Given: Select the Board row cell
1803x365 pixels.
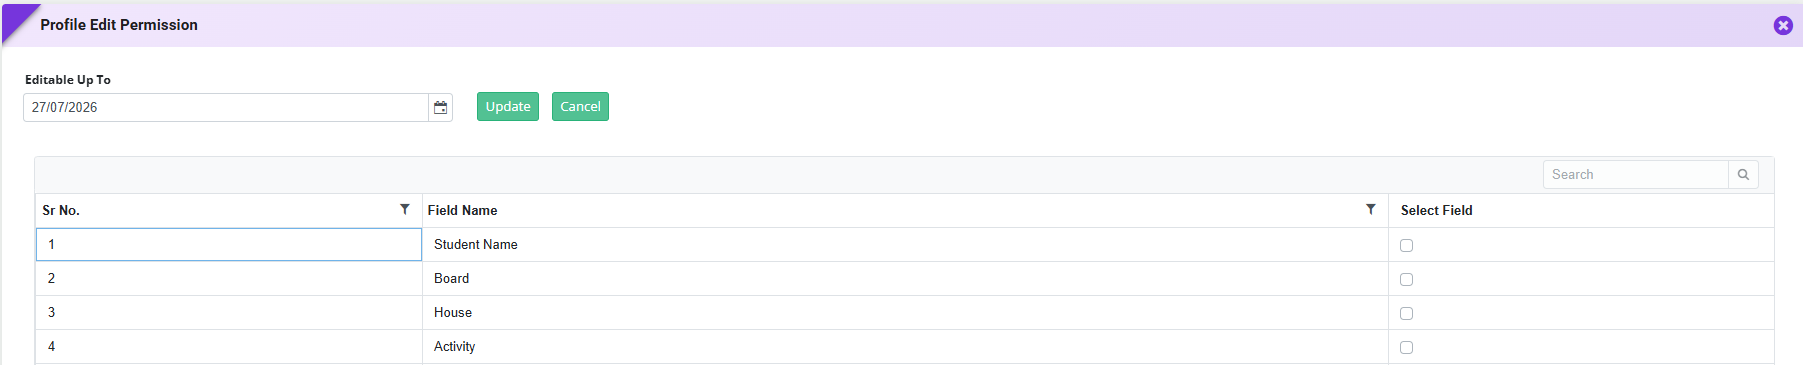Looking at the screenshot, I should point(905,278).
